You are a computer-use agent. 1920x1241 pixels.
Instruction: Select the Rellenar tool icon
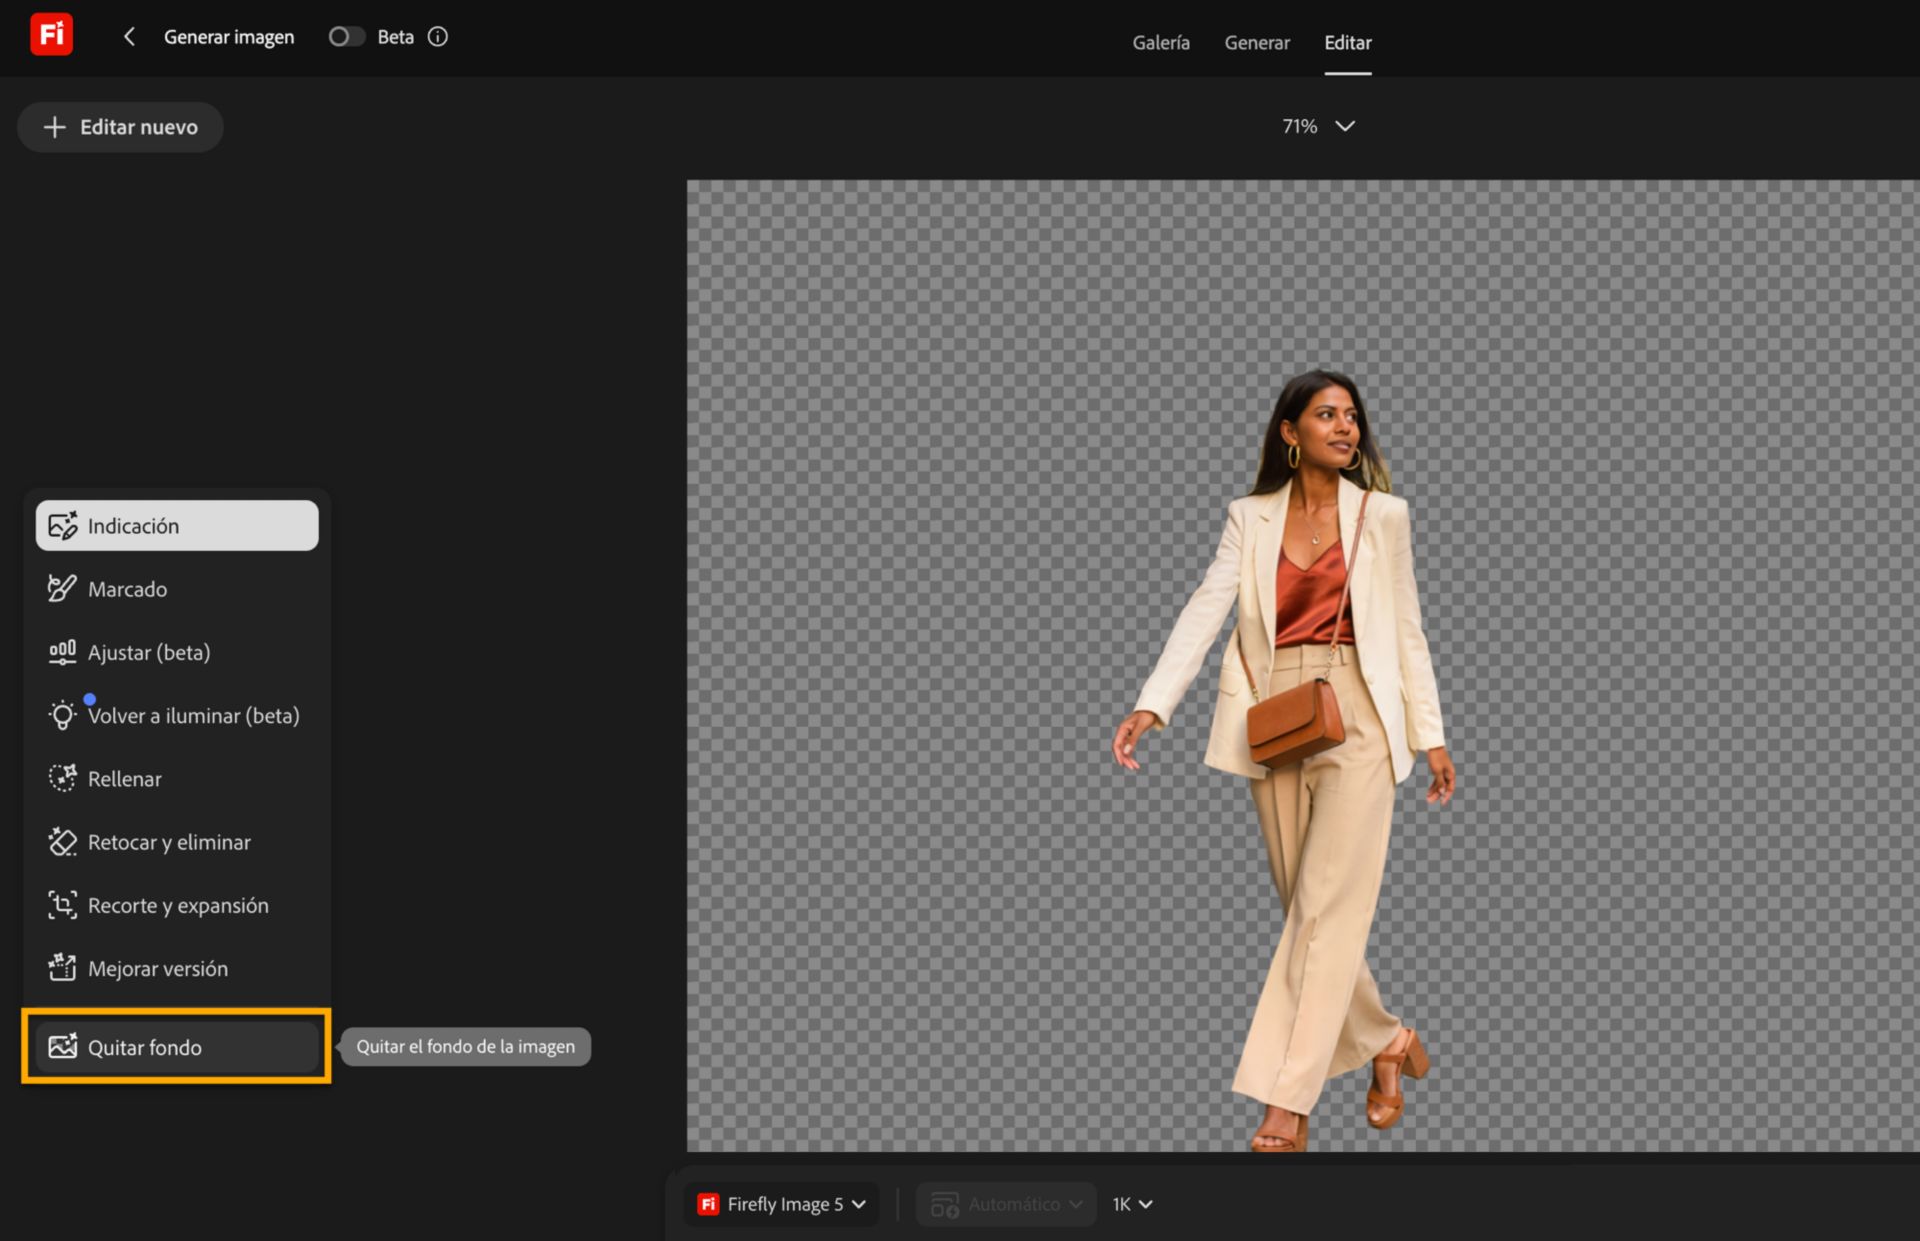pos(62,778)
